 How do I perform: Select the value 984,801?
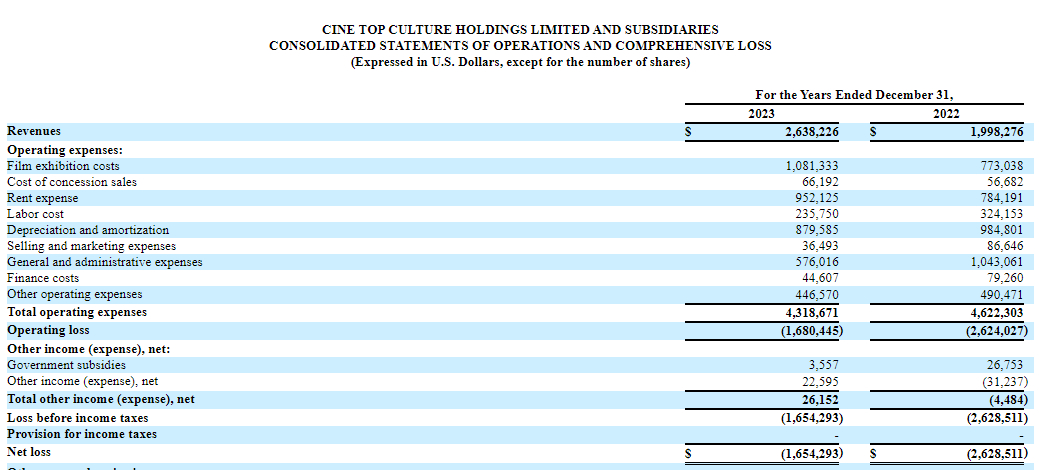1001,230
